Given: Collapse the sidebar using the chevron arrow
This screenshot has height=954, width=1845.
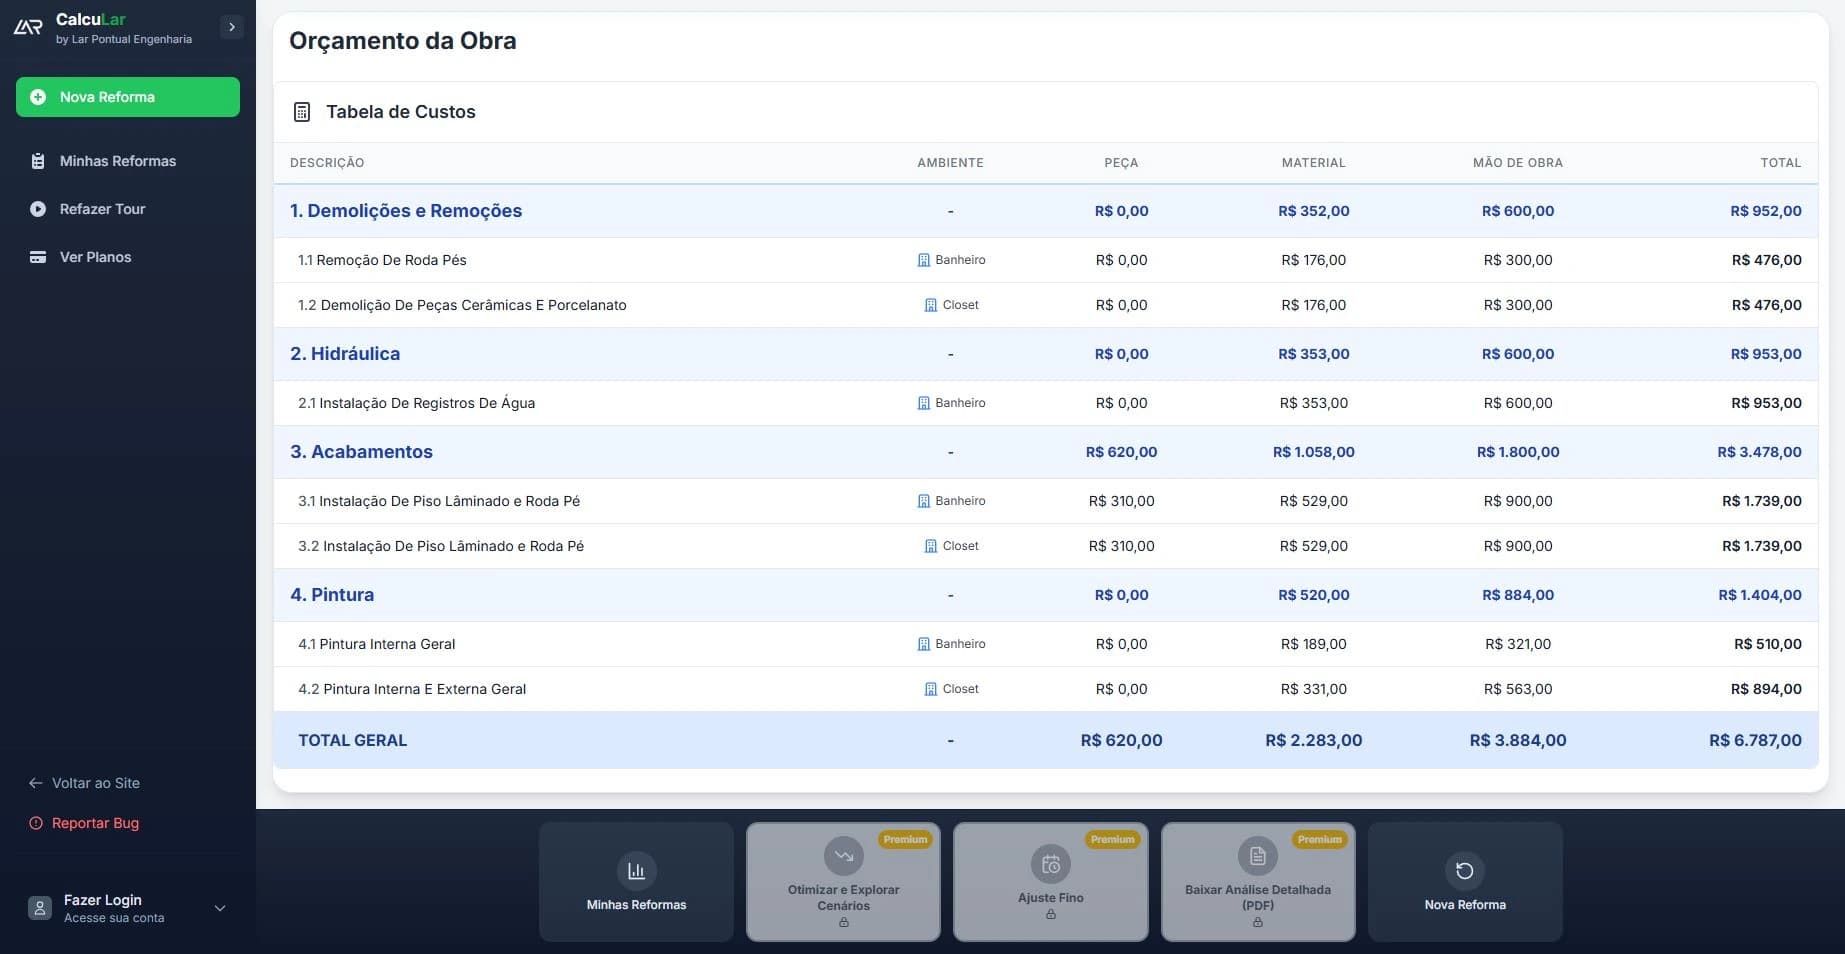Looking at the screenshot, I should point(232,27).
